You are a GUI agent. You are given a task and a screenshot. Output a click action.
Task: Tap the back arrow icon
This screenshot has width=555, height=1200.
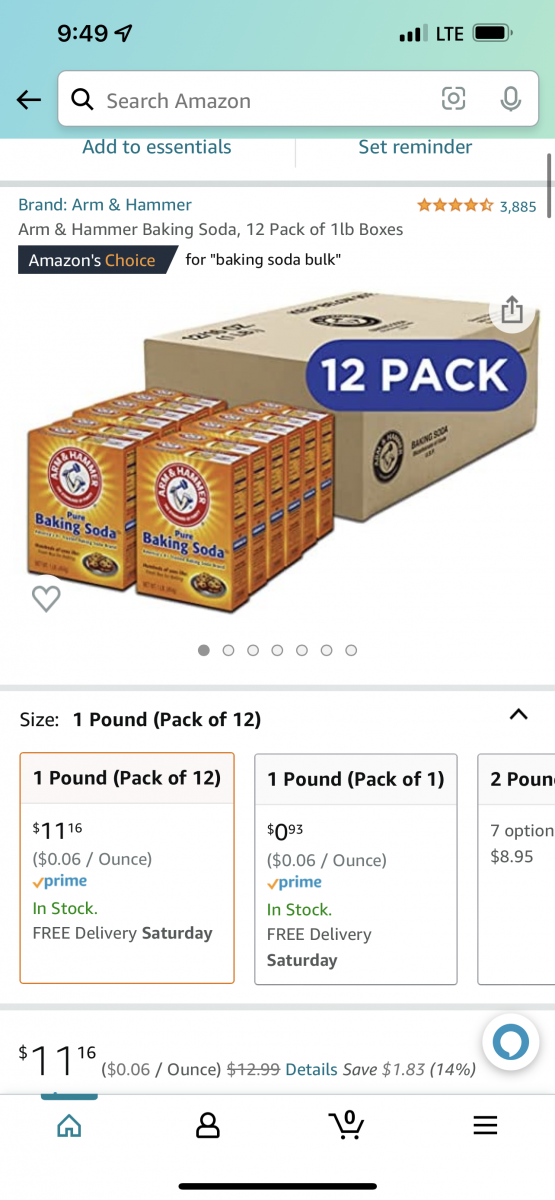click(29, 100)
